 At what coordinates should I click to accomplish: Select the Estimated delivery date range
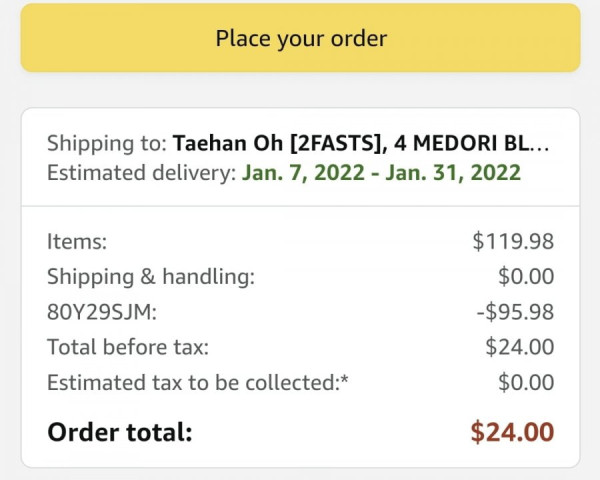(x=381, y=172)
